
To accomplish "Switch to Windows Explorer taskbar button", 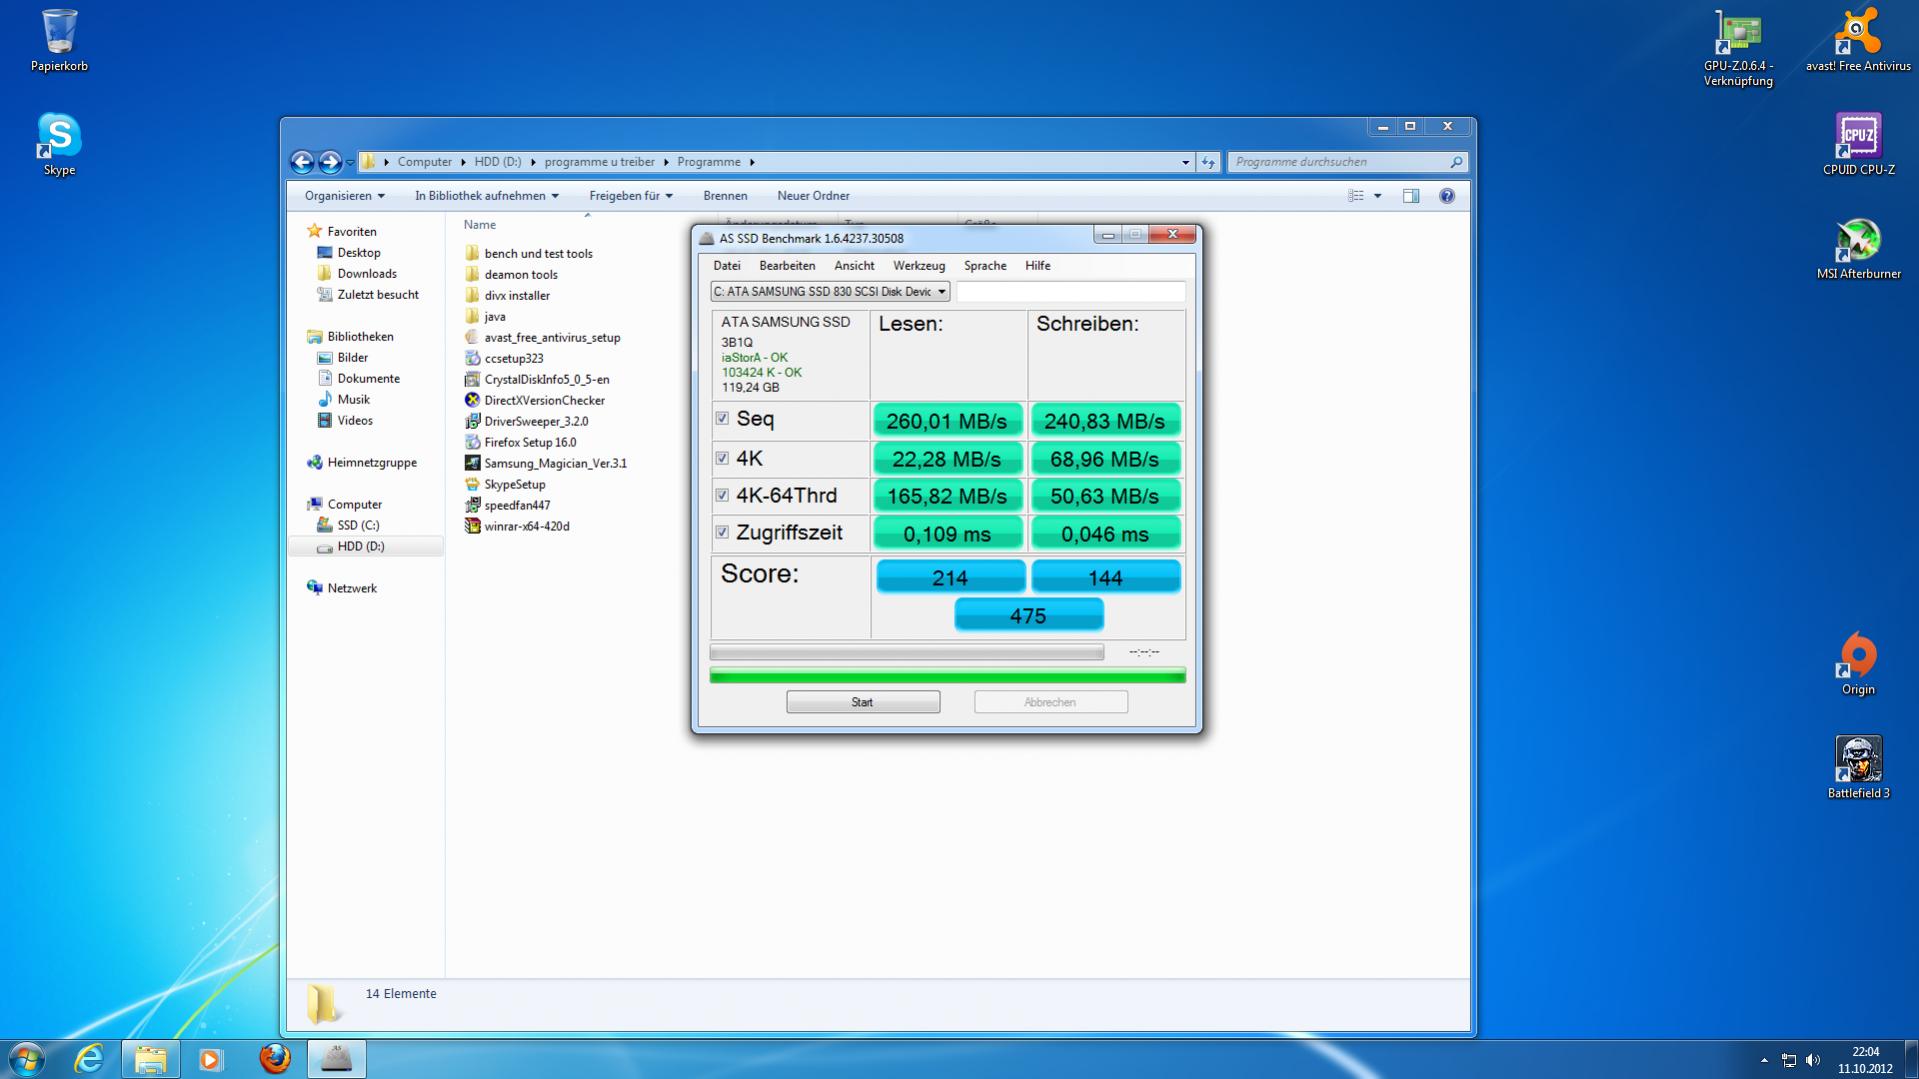I will [151, 1059].
